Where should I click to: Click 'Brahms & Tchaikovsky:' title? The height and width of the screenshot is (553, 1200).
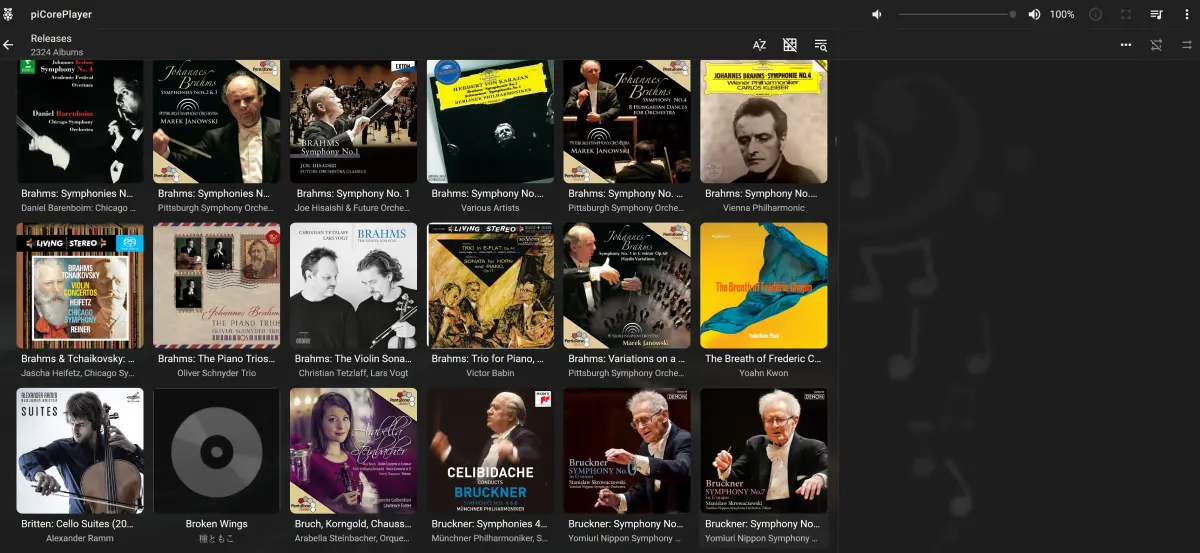pos(79,359)
